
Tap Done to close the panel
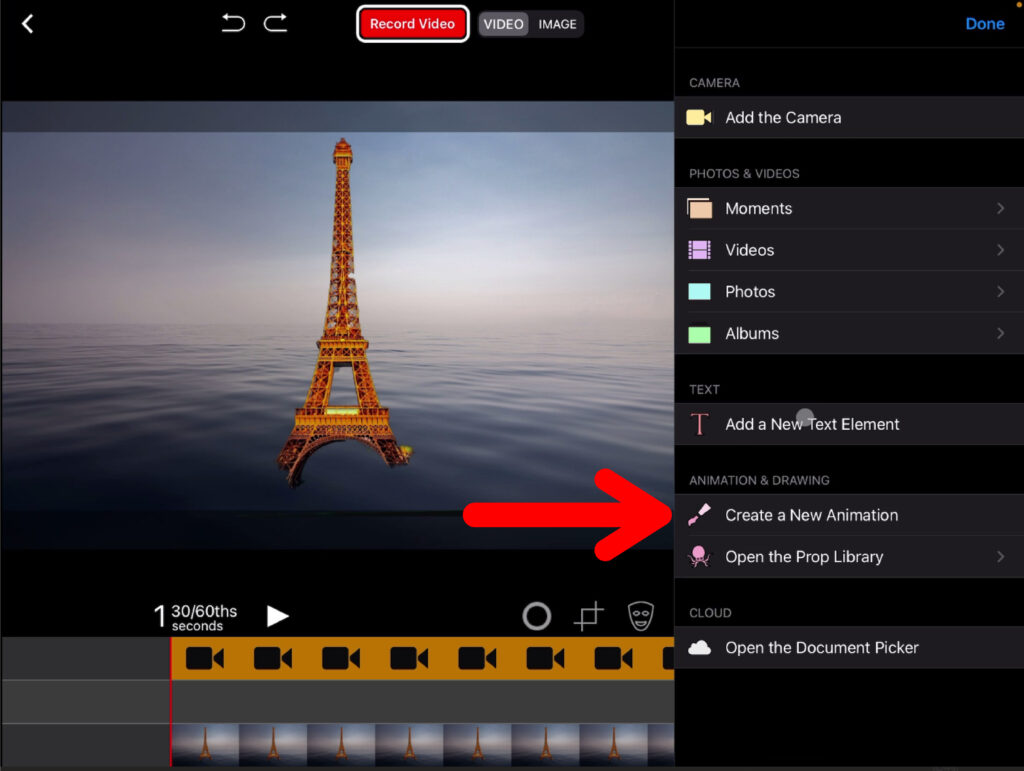pyautogui.click(x=984, y=24)
